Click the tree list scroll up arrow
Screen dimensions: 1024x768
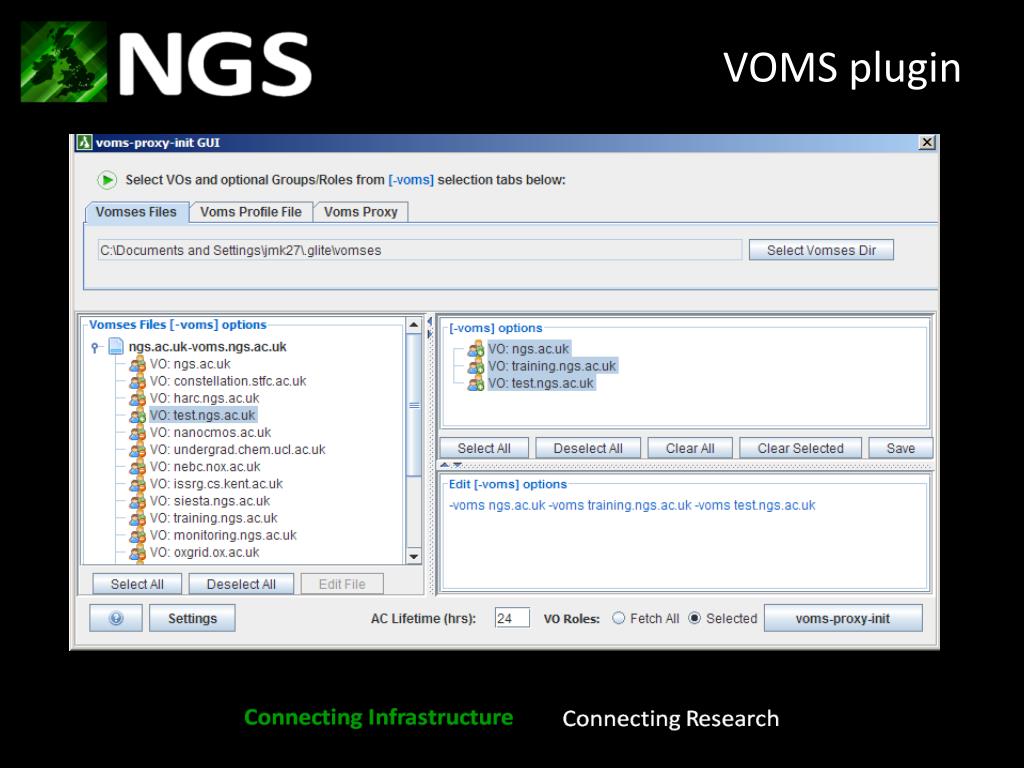[413, 325]
